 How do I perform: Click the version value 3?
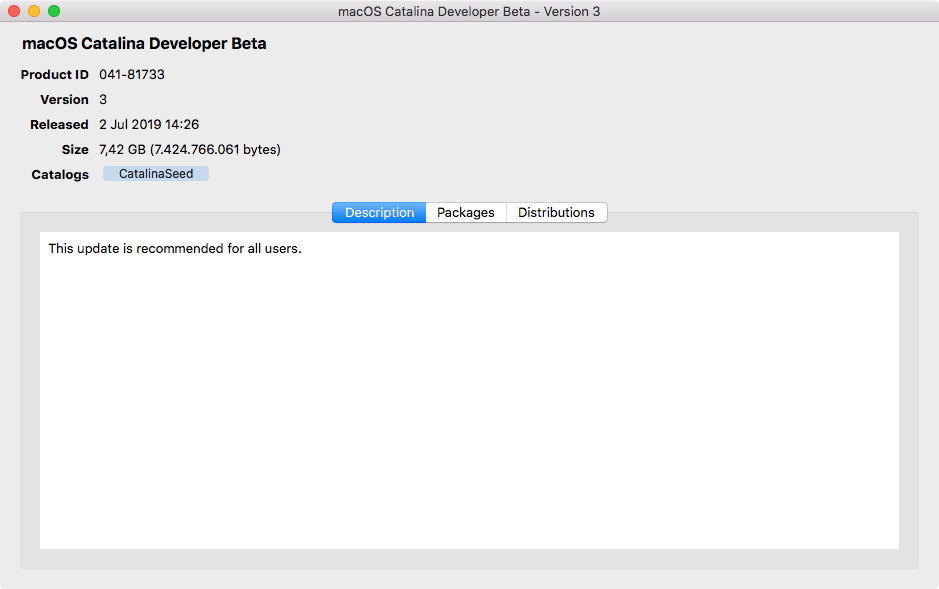(103, 99)
